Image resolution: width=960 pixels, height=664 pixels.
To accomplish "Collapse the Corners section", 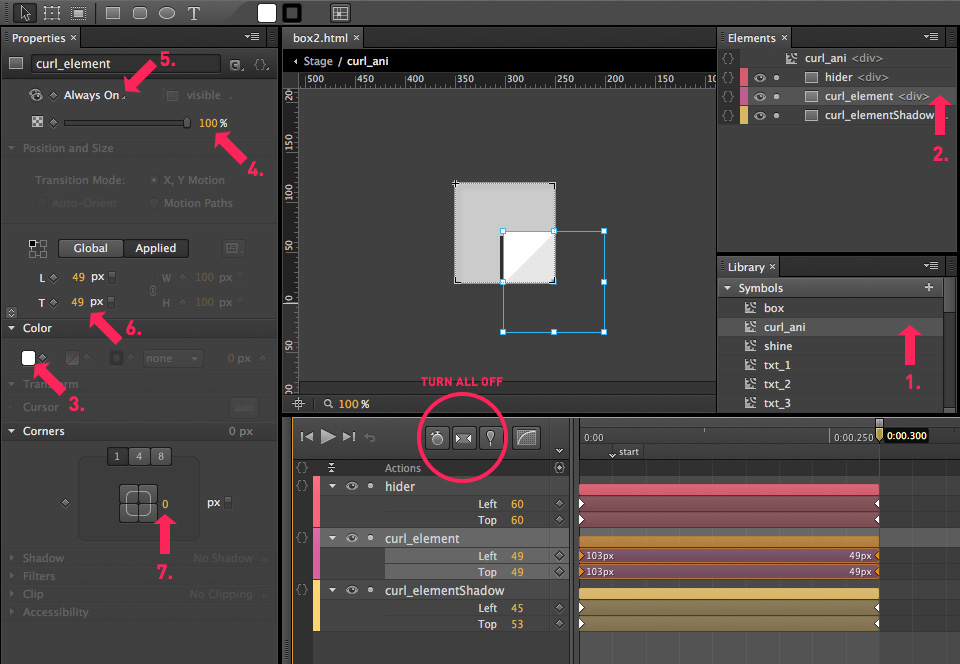I will point(11,431).
